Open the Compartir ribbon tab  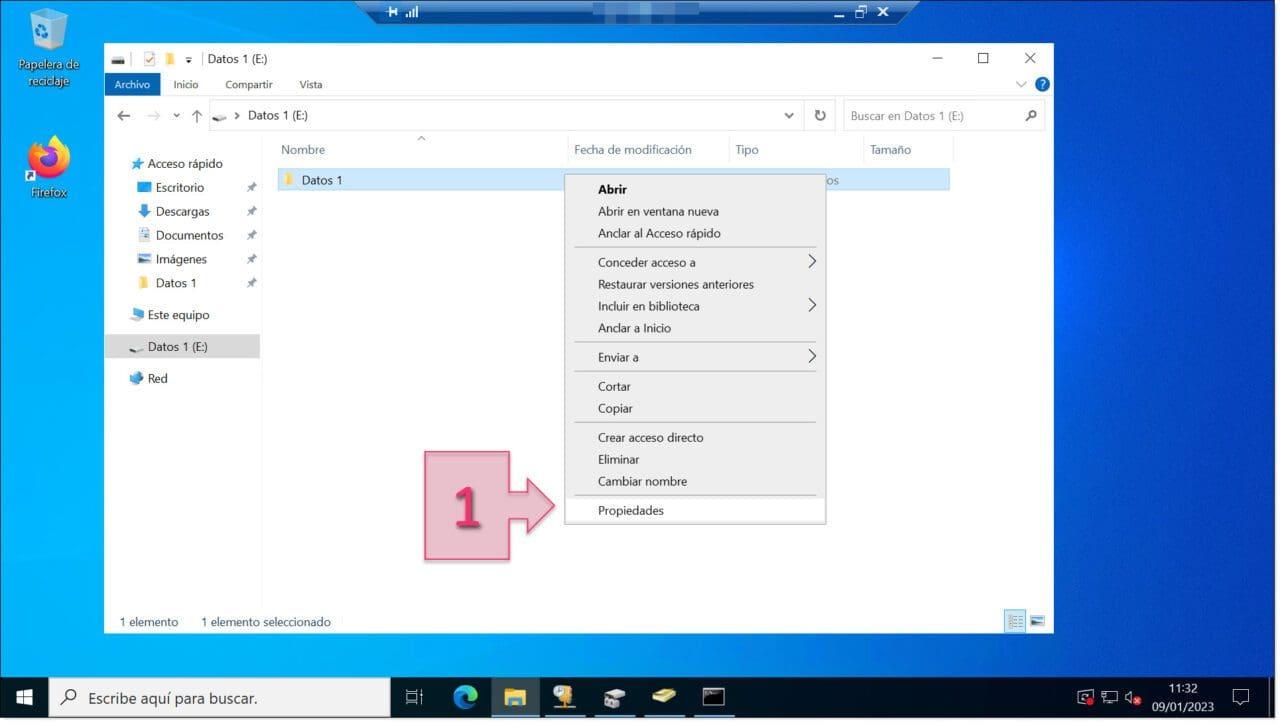249,85
